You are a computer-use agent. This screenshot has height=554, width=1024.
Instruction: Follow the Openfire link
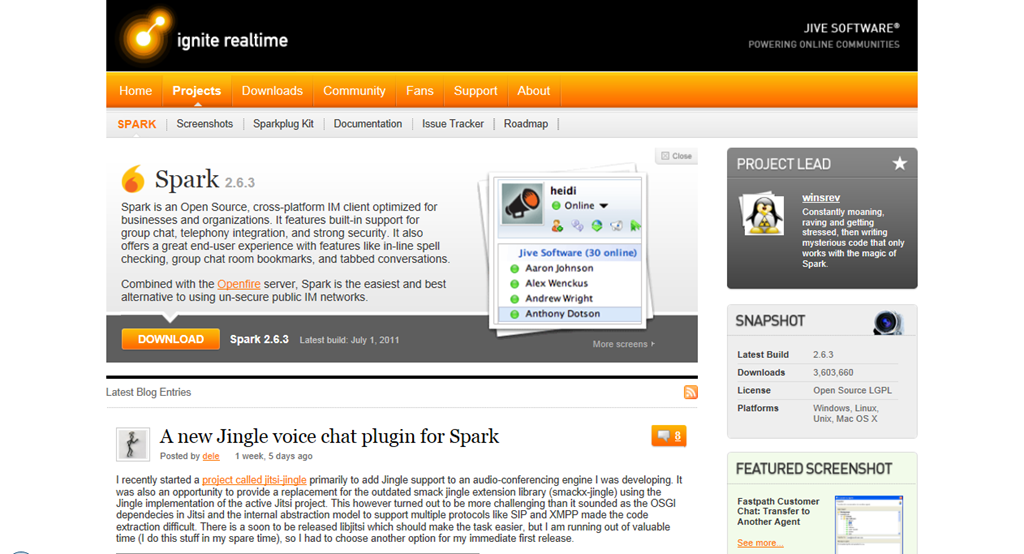click(x=238, y=284)
